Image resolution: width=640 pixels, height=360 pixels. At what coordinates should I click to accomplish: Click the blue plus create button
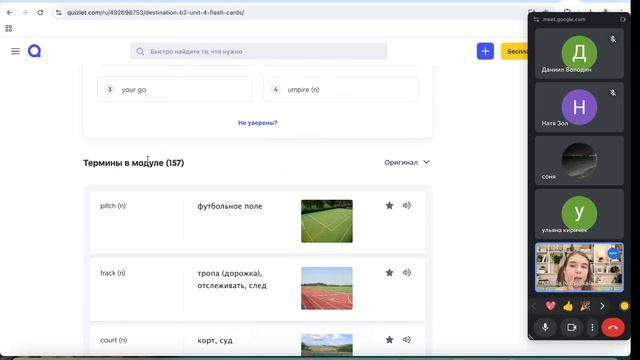tap(485, 51)
